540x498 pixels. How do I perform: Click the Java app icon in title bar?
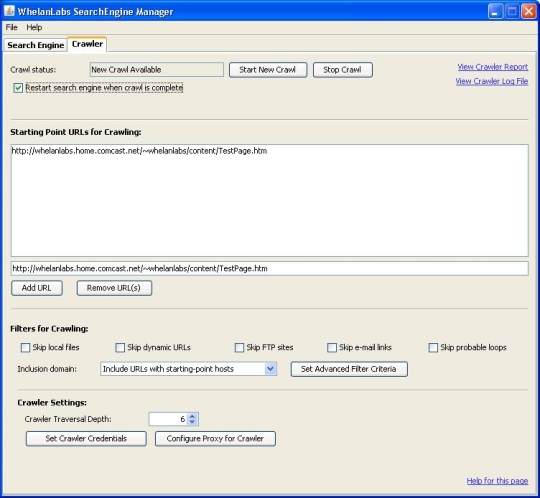[x=9, y=11]
